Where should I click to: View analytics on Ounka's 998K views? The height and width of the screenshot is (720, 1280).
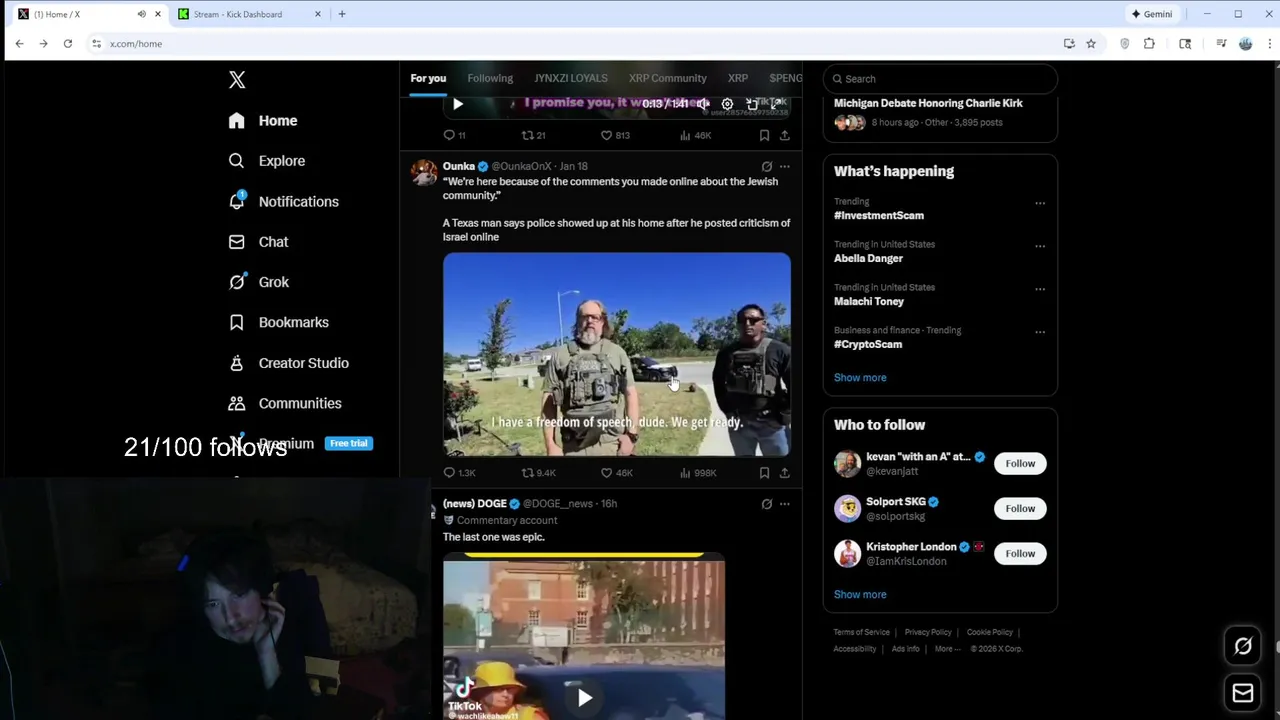click(x=698, y=473)
